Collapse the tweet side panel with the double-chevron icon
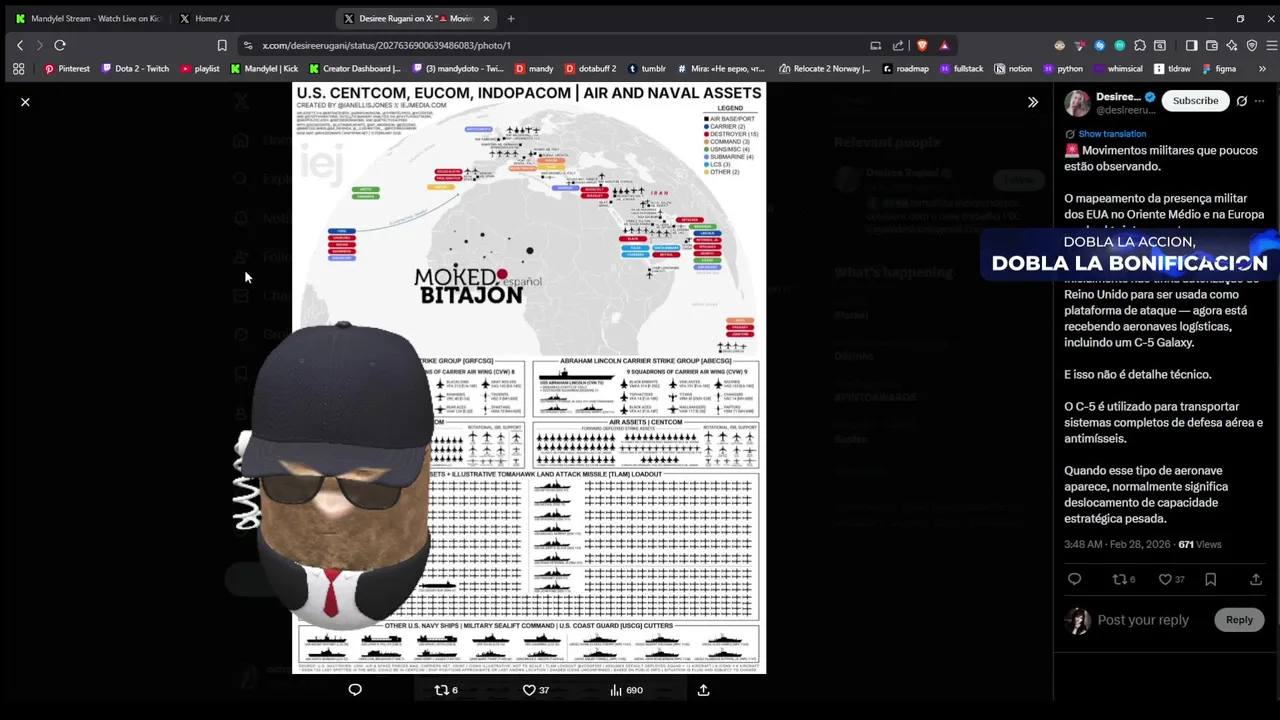This screenshot has width=1280, height=720. 1033,102
